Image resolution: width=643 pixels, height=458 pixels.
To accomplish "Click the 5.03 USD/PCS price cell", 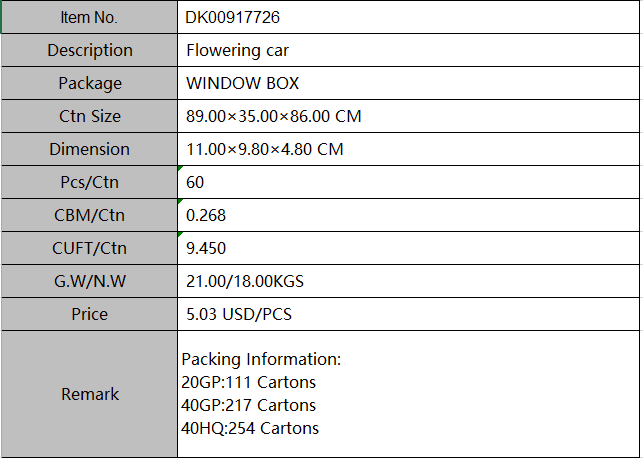I will [x=408, y=314].
